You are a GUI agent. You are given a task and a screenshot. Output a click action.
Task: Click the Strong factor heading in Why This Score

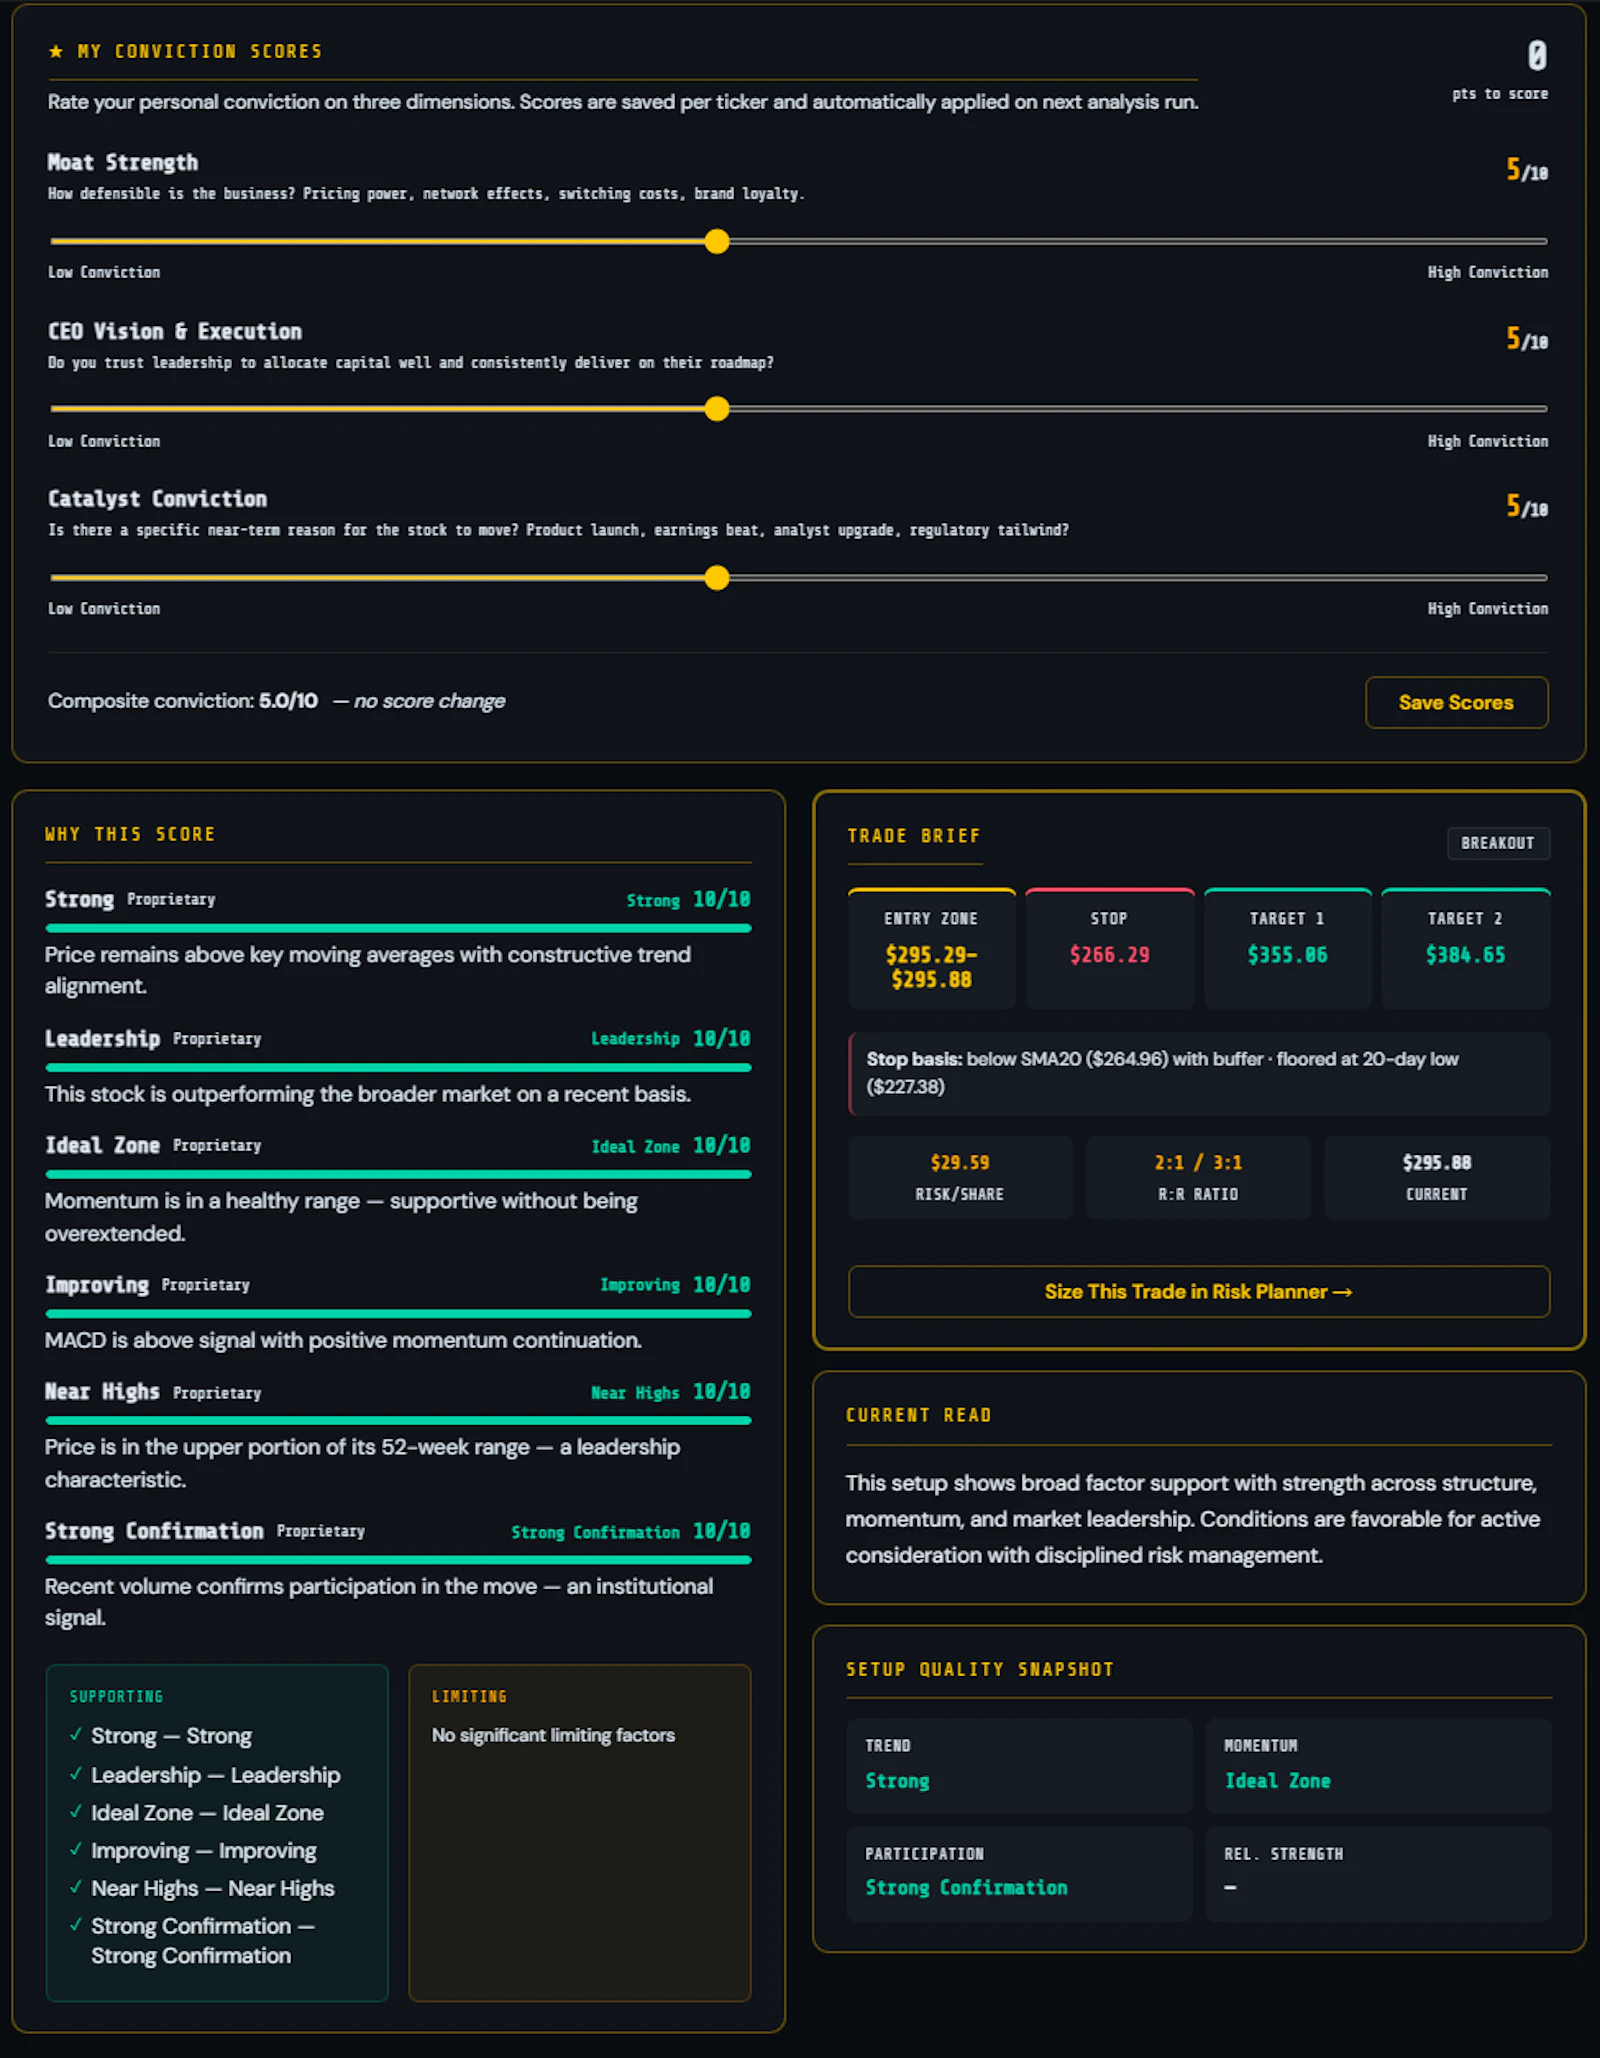[79, 899]
